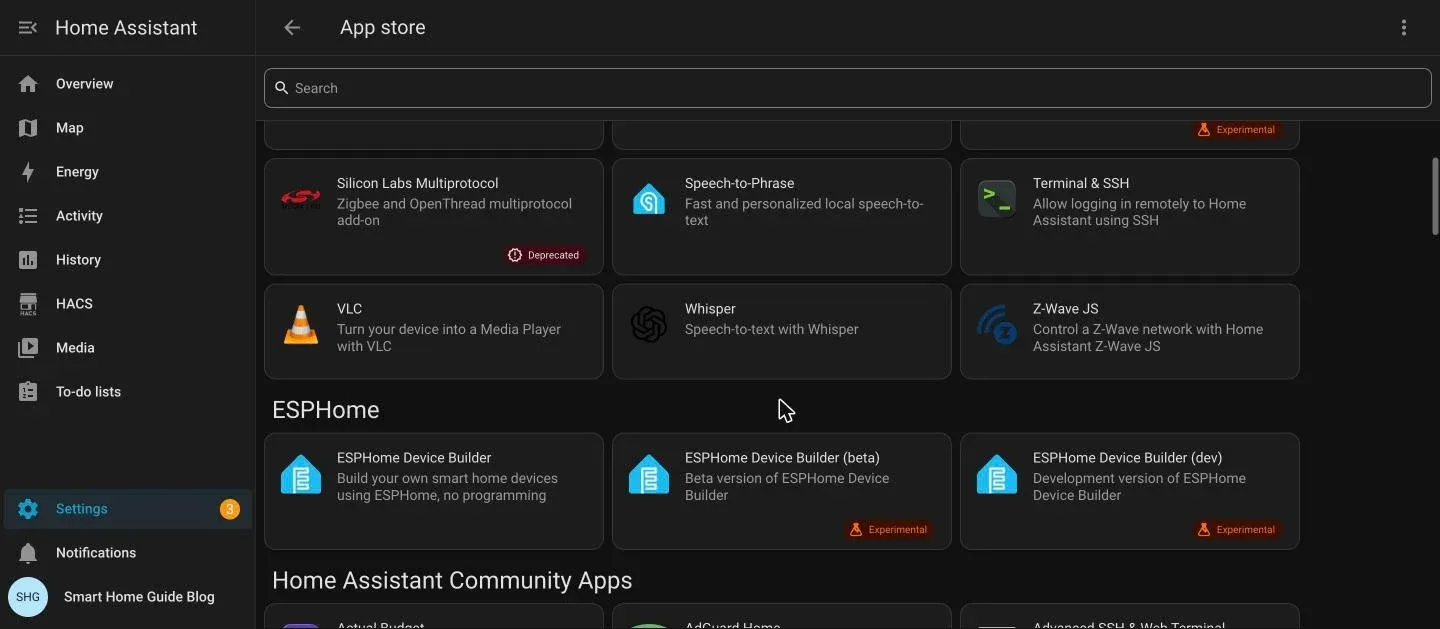Screen dimensions: 1440x629
Task: Click the Home Assistant sidebar title
Action: pos(126,28)
